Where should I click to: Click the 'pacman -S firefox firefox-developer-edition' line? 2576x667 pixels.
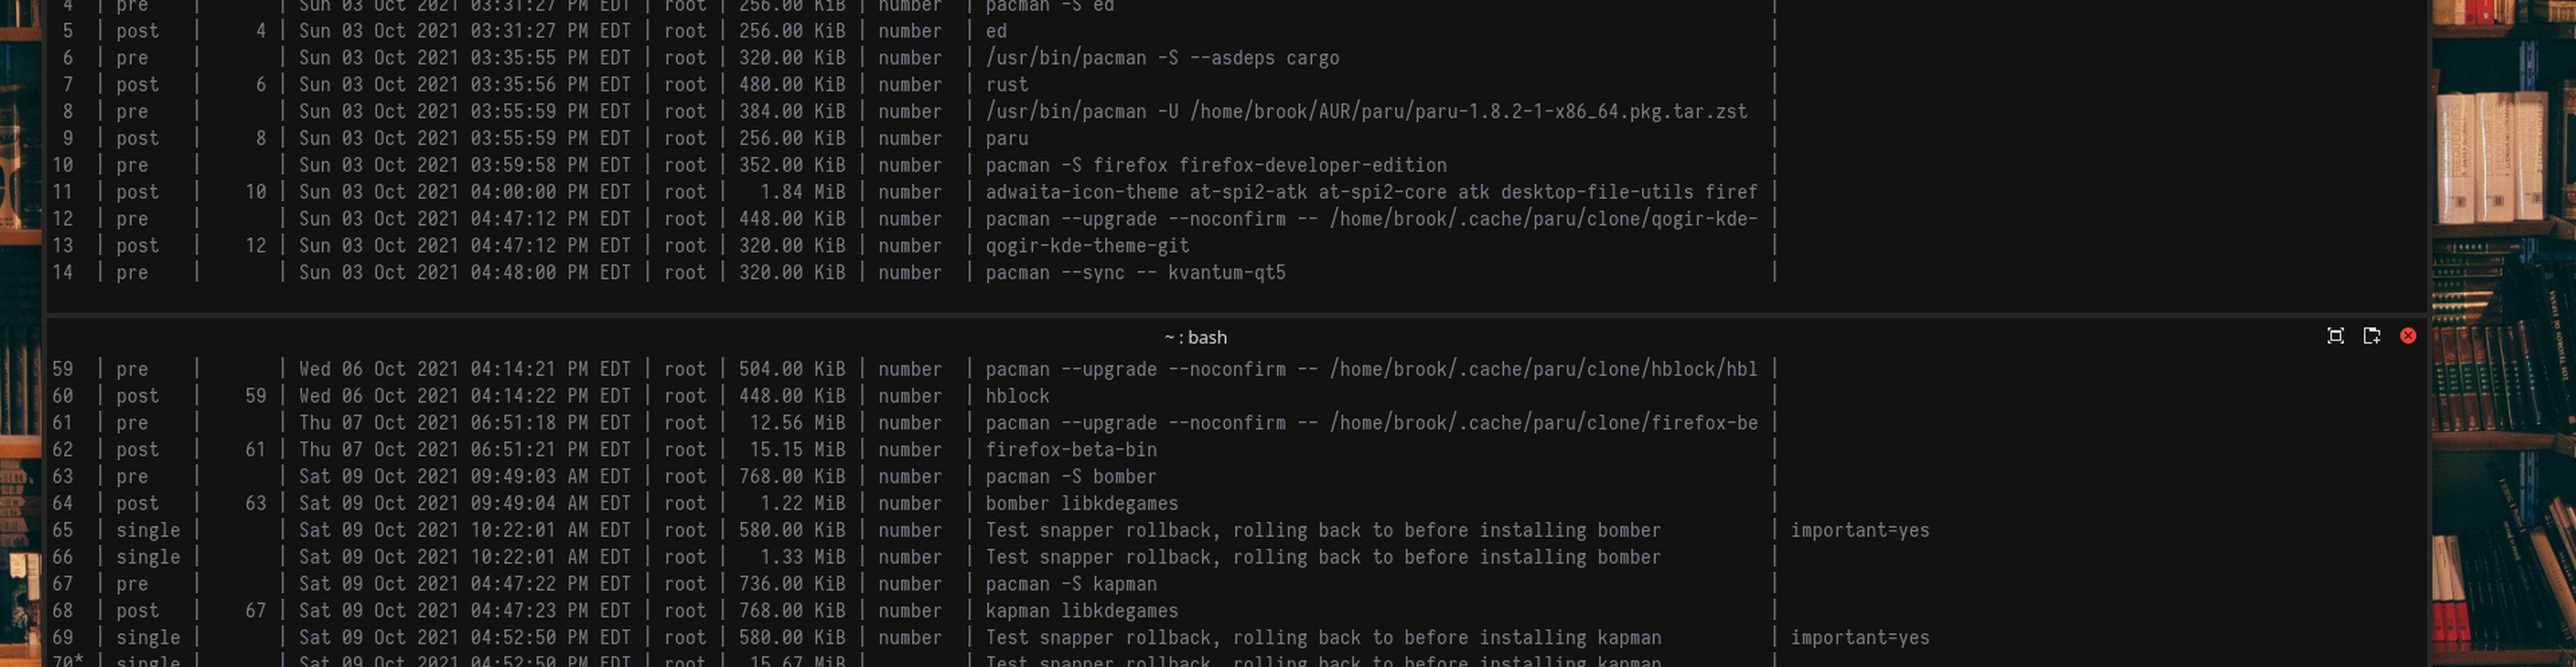pyautogui.click(x=1216, y=165)
